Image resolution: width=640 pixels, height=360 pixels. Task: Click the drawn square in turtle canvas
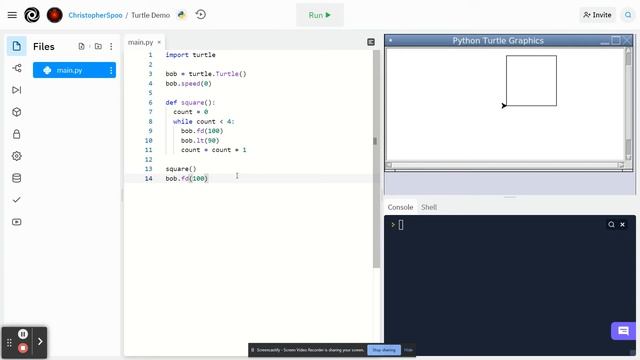tap(531, 81)
